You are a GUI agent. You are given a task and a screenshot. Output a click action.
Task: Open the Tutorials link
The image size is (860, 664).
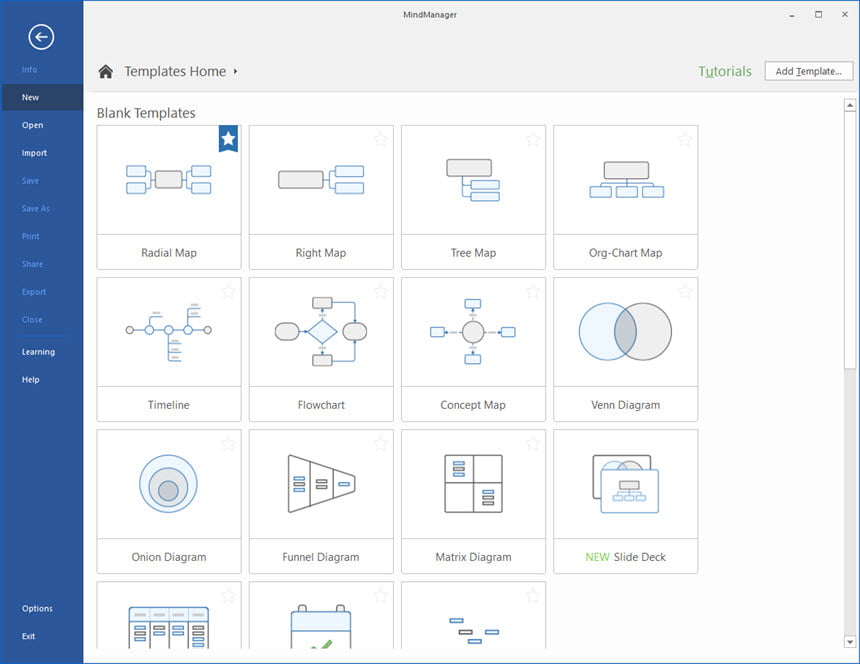tap(725, 71)
